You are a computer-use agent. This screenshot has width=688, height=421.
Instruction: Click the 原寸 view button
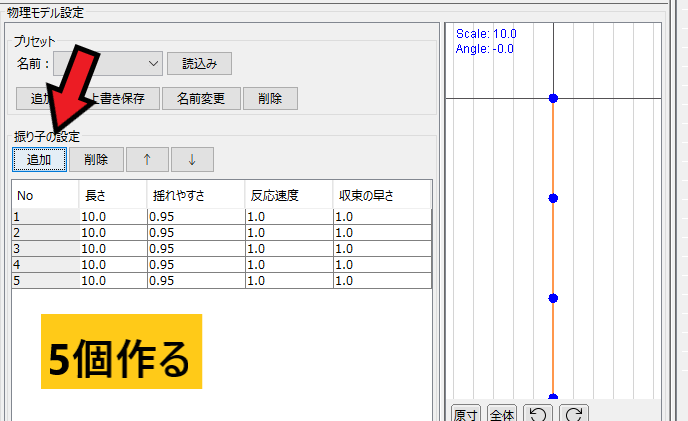point(466,413)
